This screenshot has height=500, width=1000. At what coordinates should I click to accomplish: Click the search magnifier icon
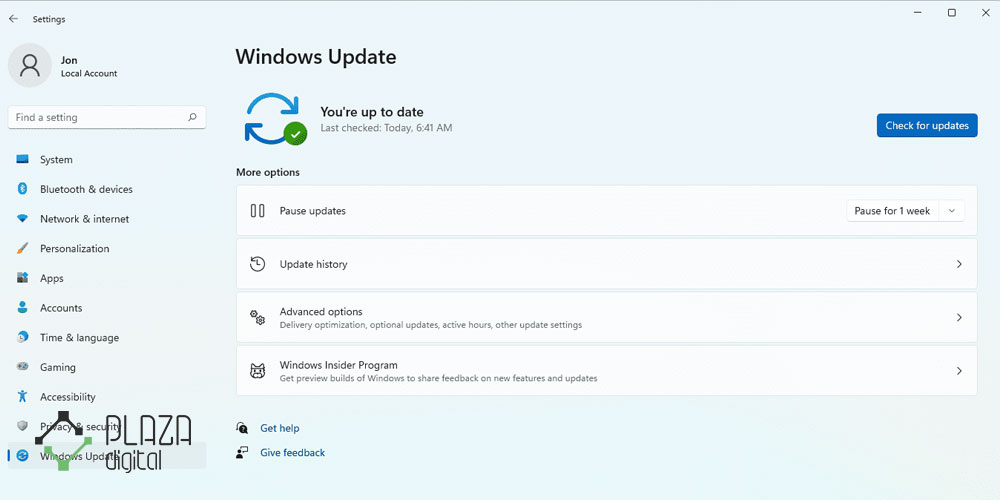tap(192, 117)
